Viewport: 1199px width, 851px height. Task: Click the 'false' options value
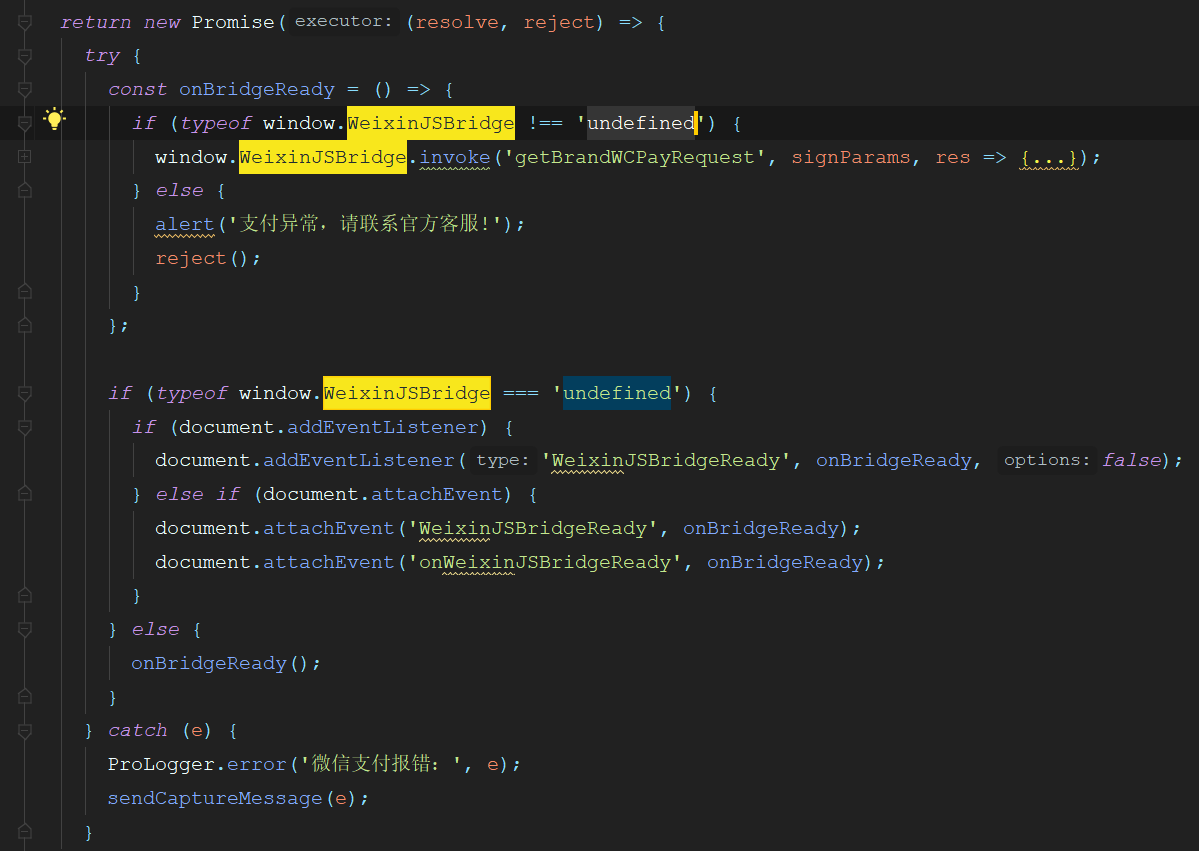[1132, 460]
